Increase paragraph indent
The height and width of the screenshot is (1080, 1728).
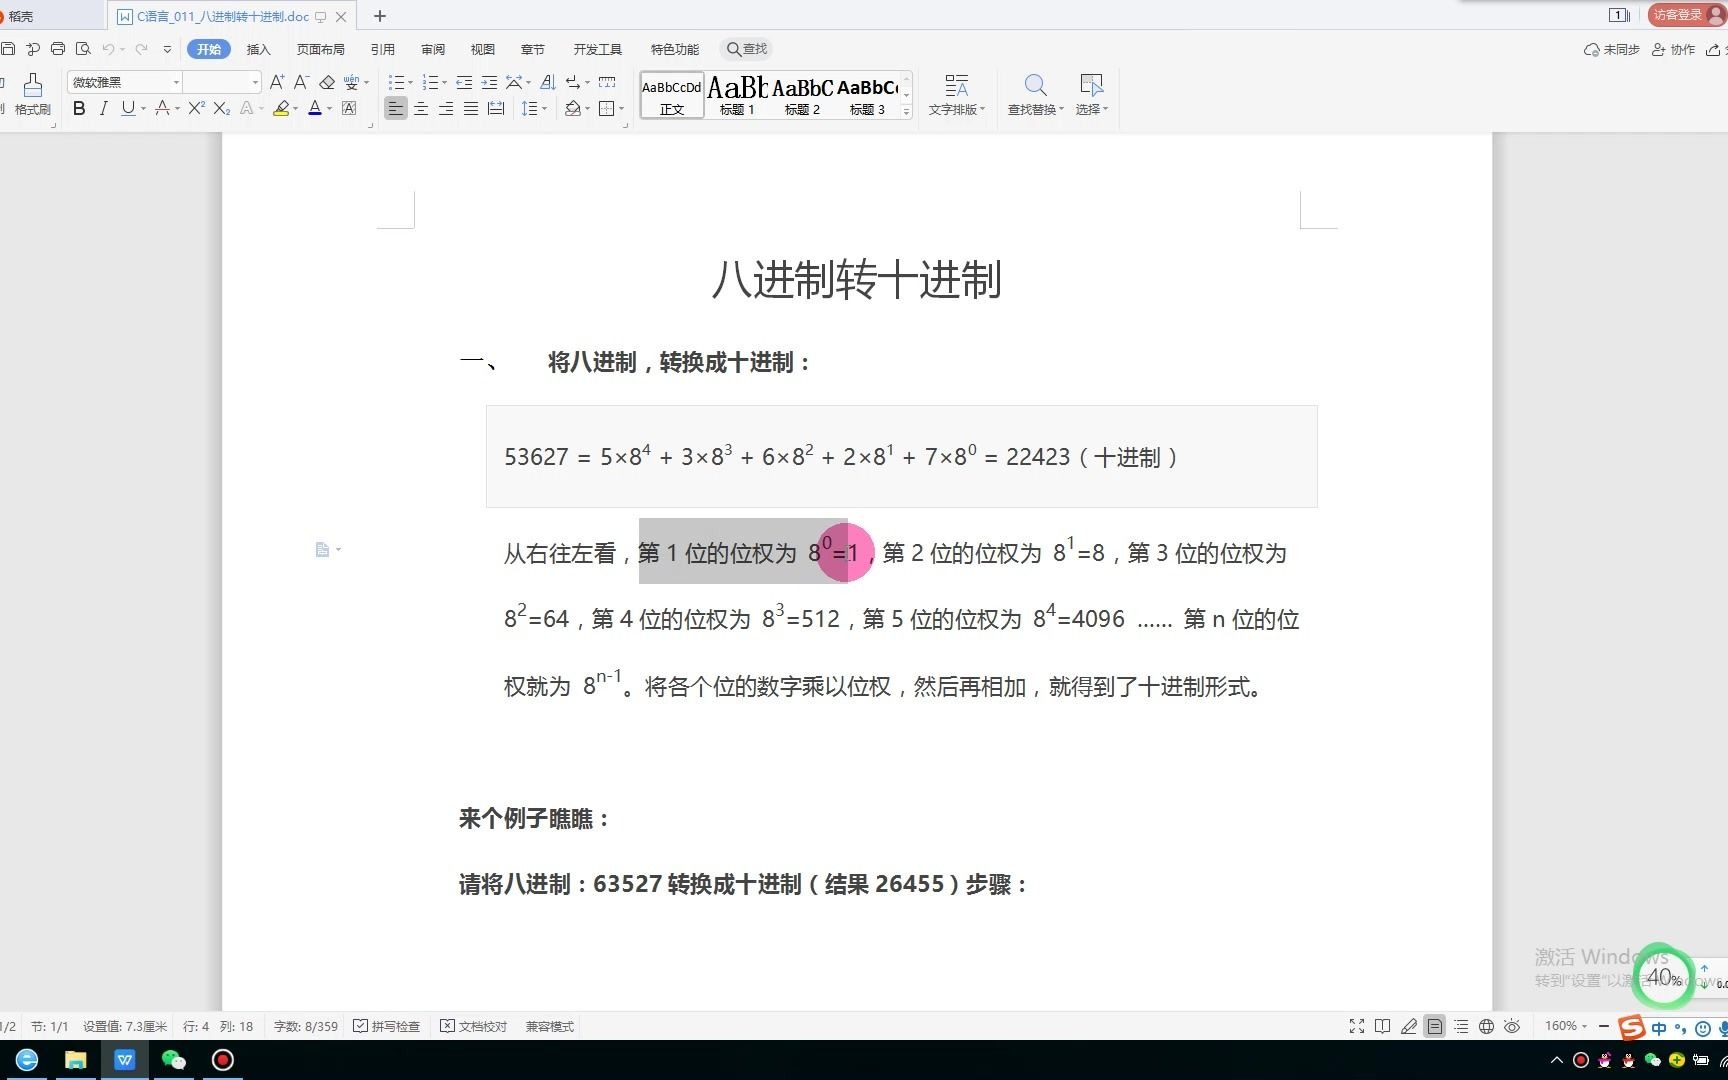pos(489,82)
